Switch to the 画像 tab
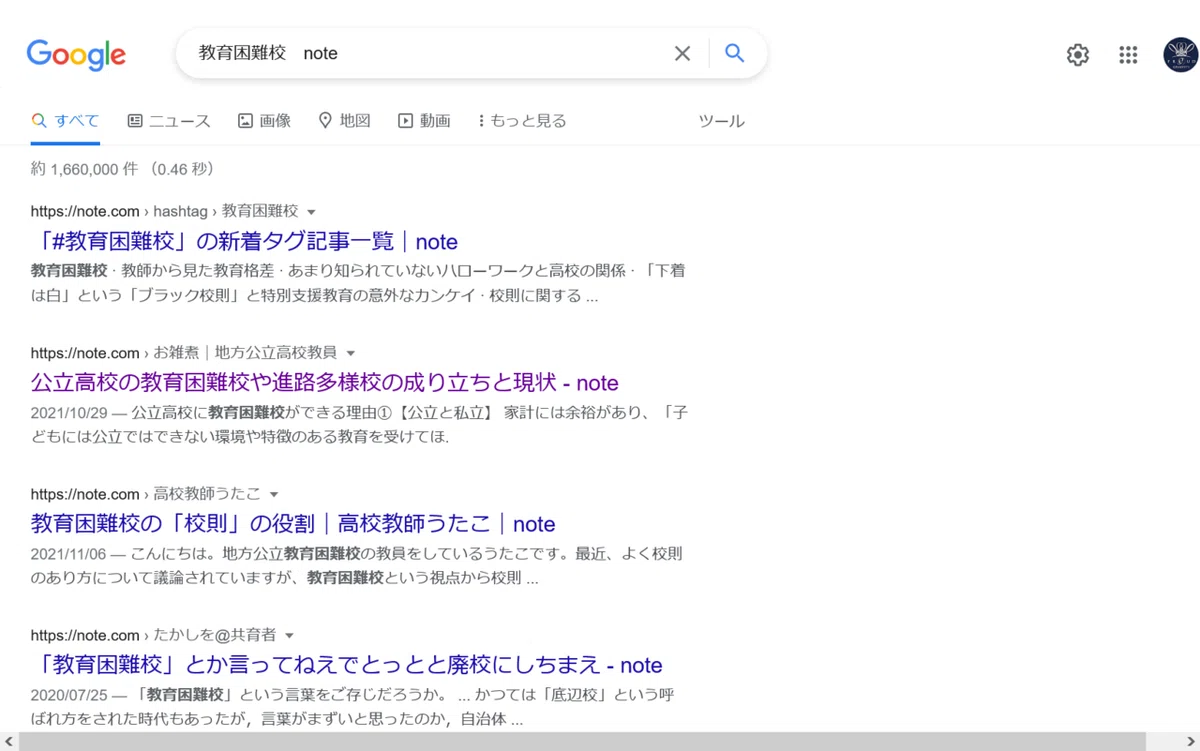The height and width of the screenshot is (751, 1200). tap(264, 121)
